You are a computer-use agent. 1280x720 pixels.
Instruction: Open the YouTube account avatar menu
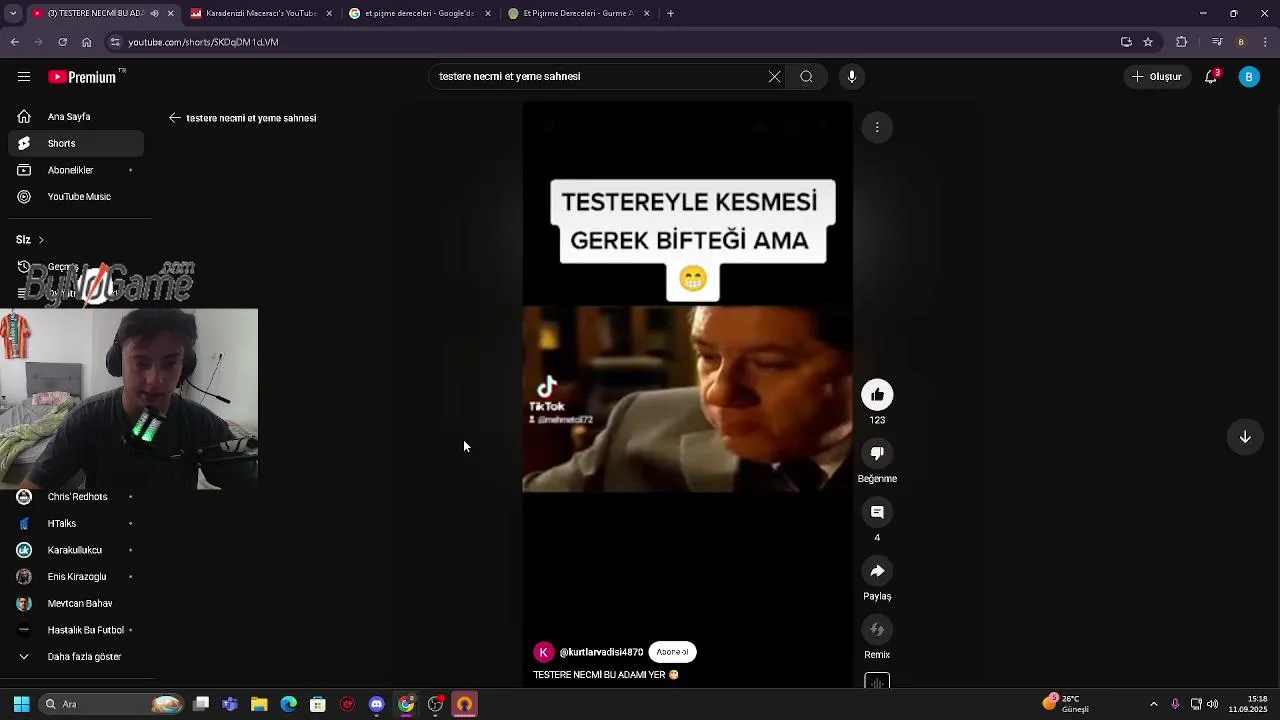(x=1249, y=77)
